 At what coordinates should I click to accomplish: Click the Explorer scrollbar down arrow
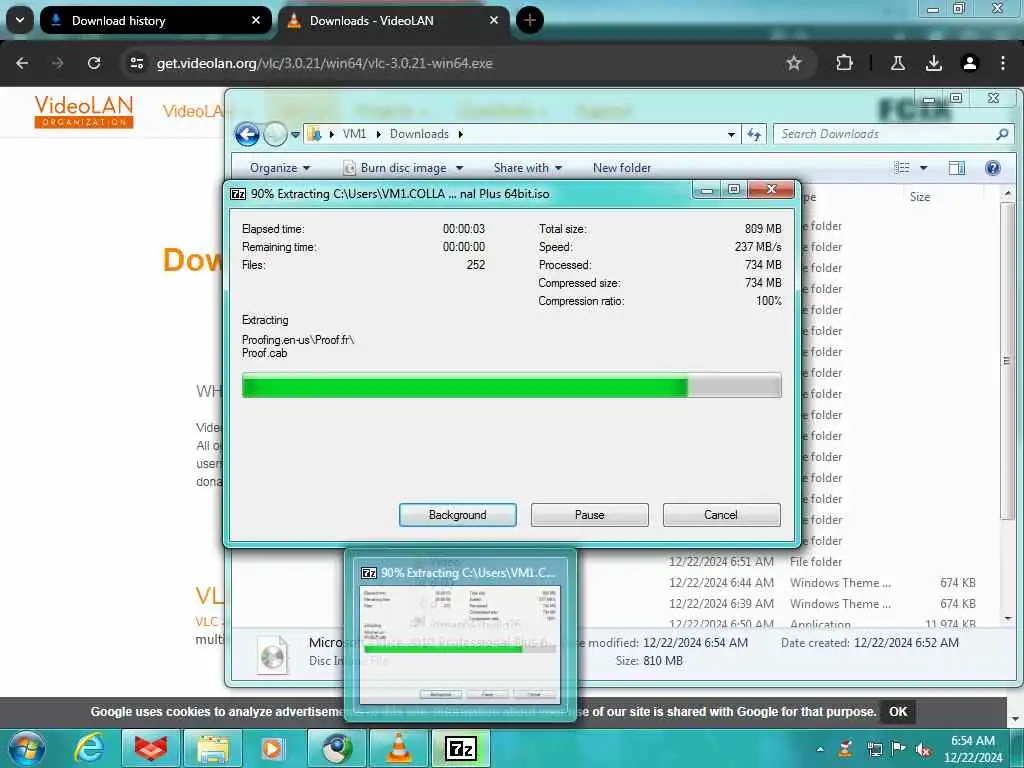click(x=1008, y=618)
